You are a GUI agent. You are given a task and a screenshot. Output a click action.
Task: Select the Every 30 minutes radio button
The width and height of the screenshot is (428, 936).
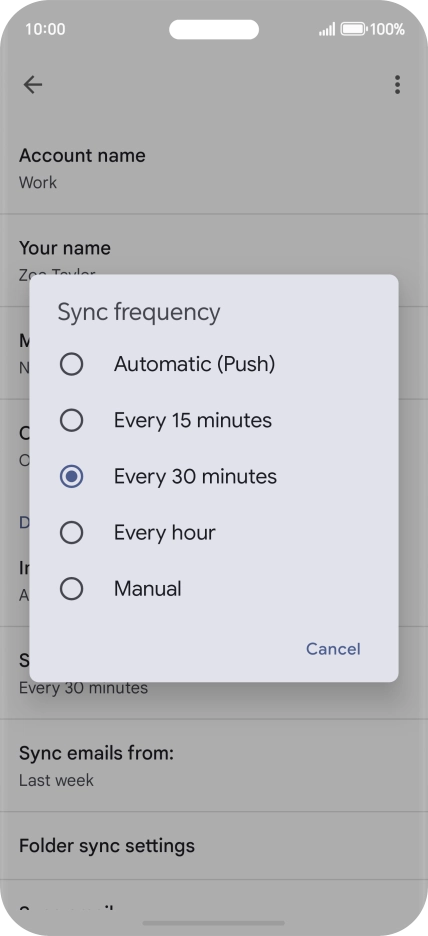click(x=72, y=476)
